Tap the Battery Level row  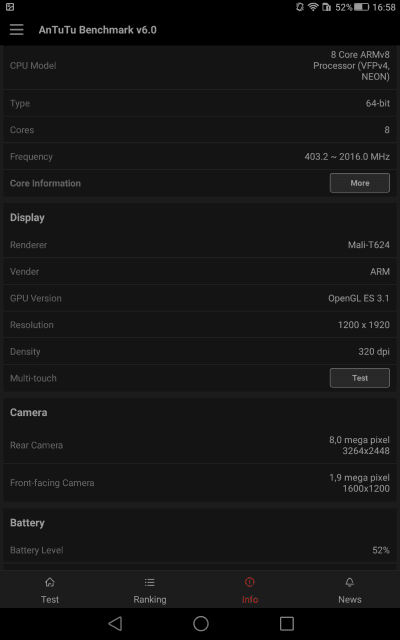coord(200,550)
